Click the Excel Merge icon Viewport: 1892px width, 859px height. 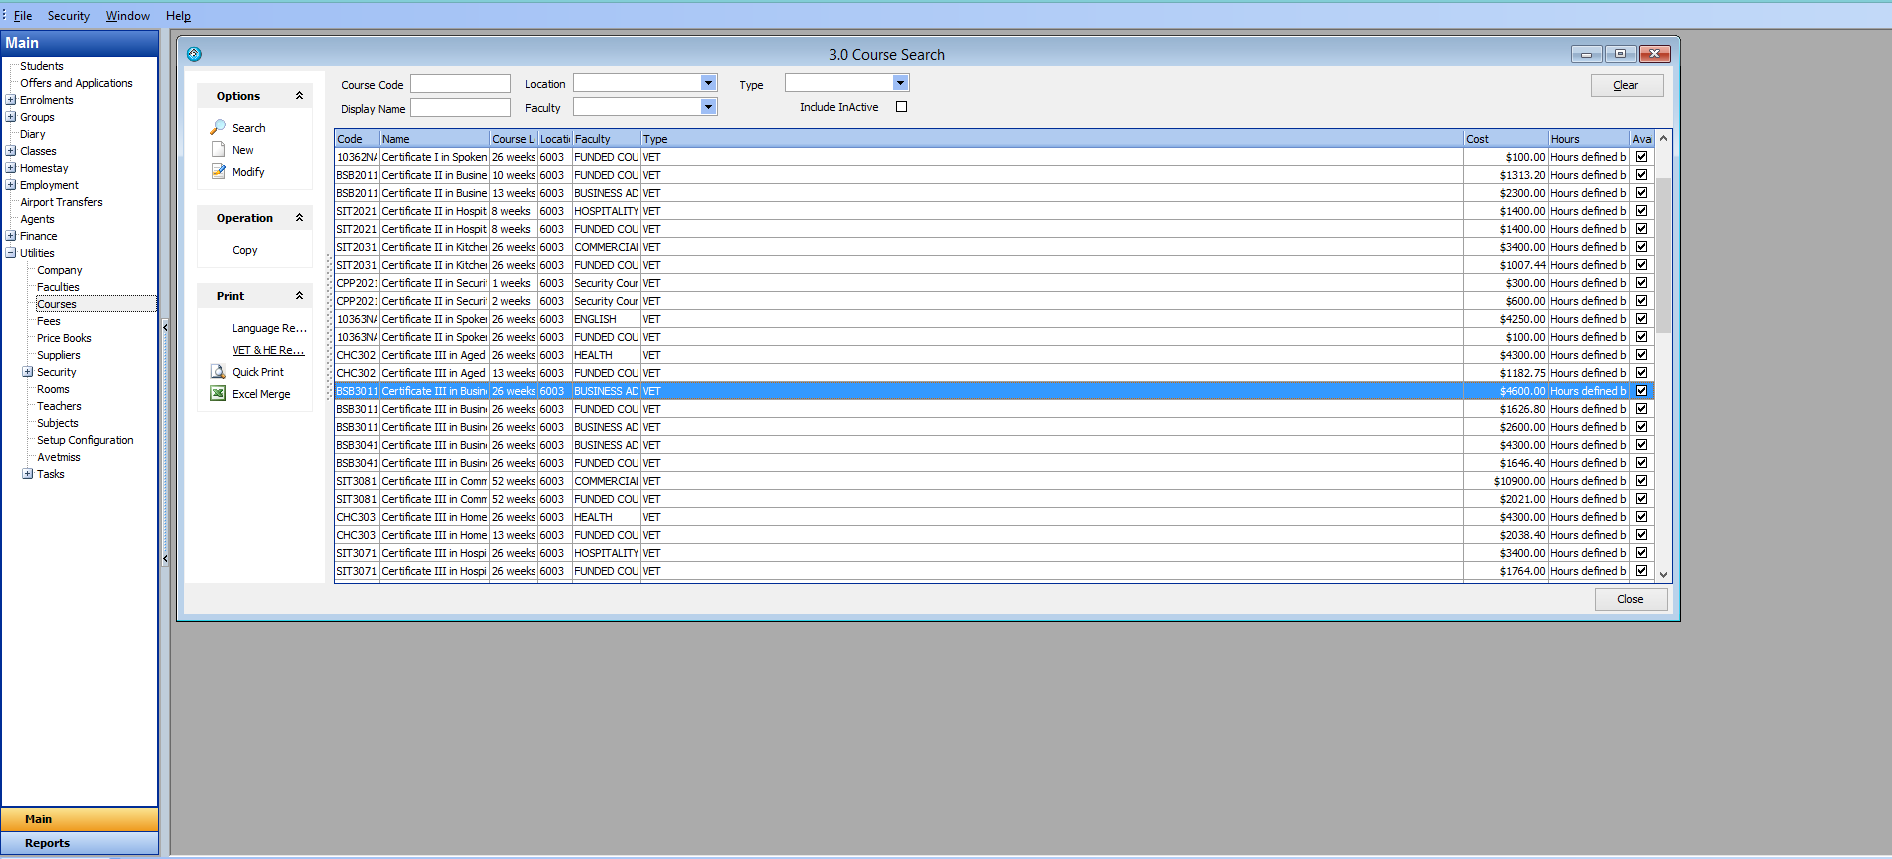[218, 394]
